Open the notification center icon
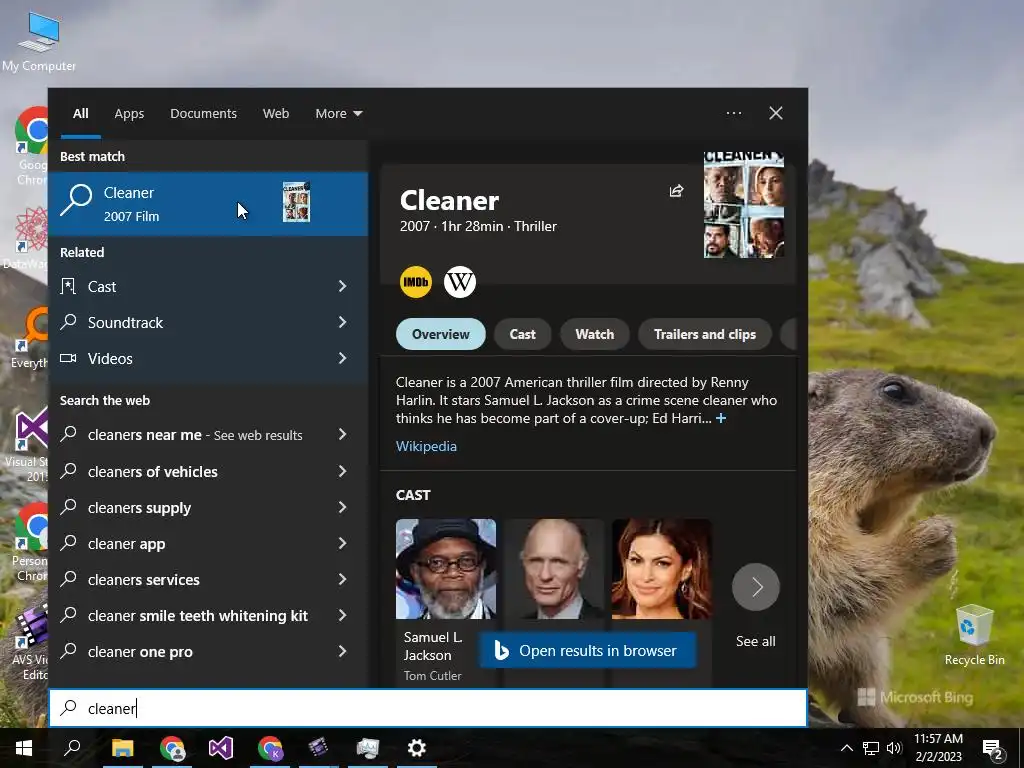 [993, 748]
